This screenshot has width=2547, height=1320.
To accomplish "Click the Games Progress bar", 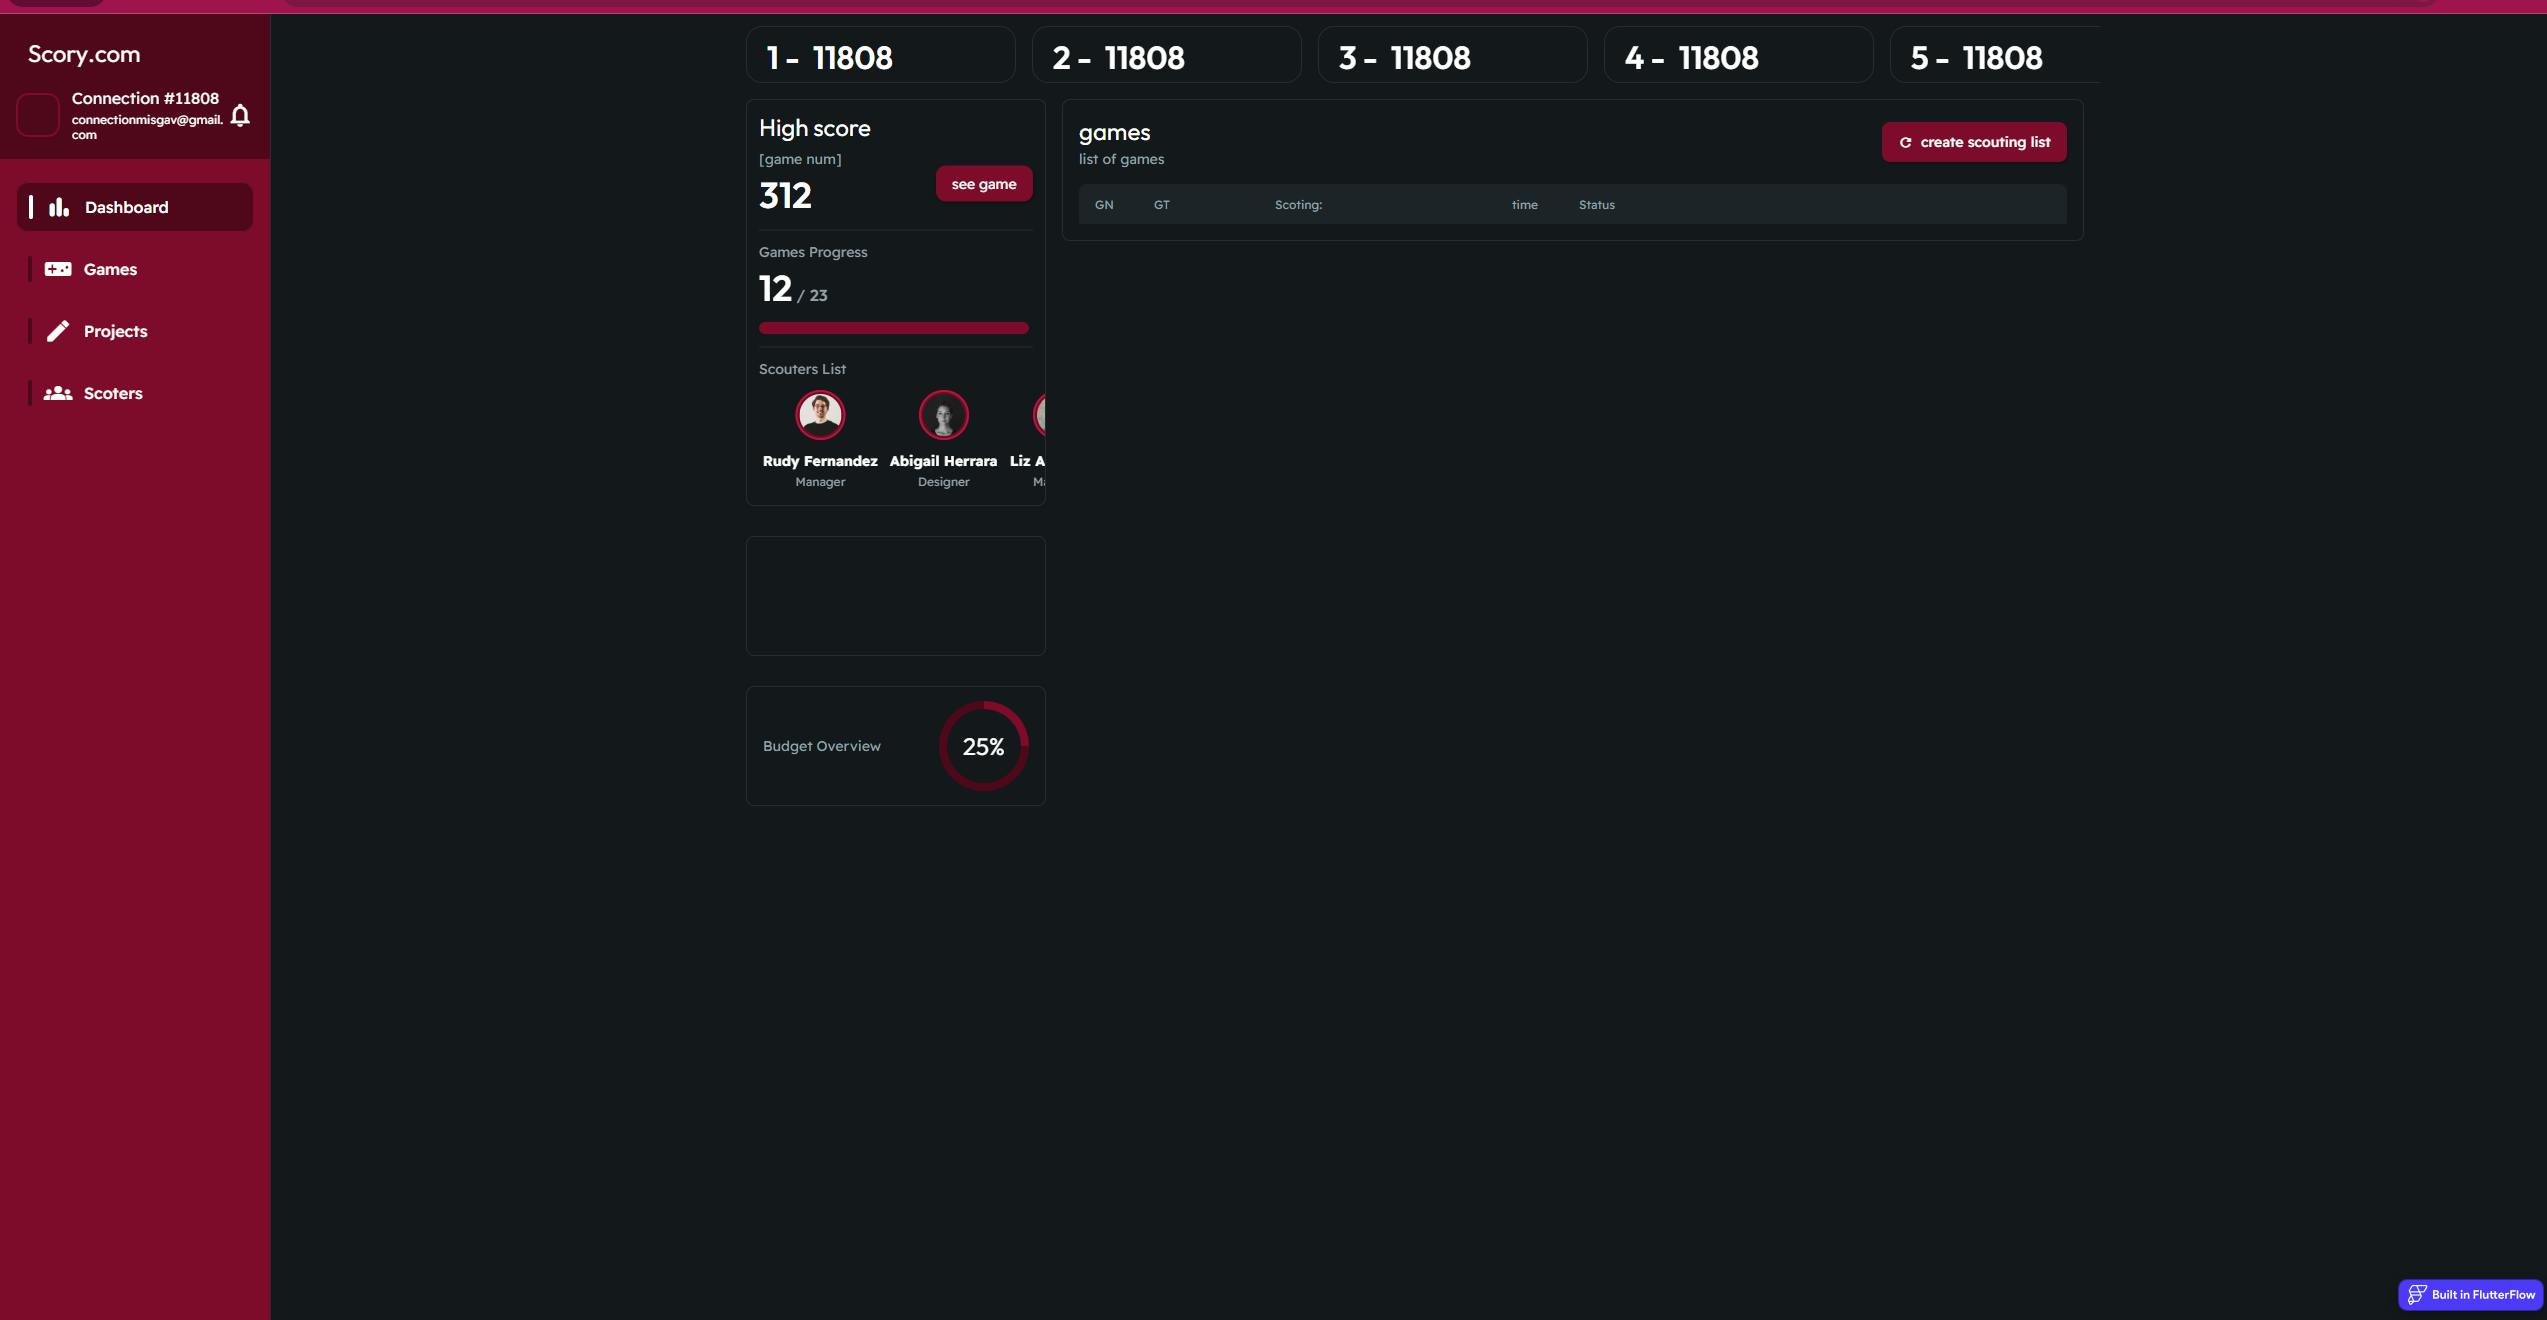I will [x=893, y=328].
